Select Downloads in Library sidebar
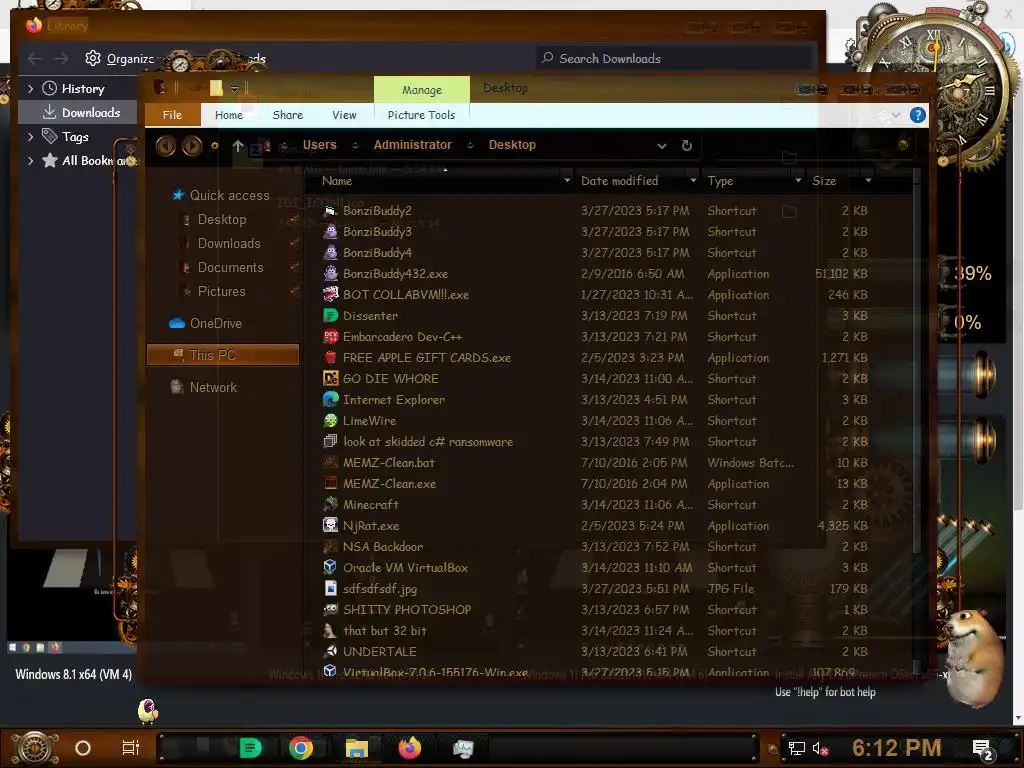Viewport: 1024px width, 768px height. pyautogui.click(x=78, y=112)
